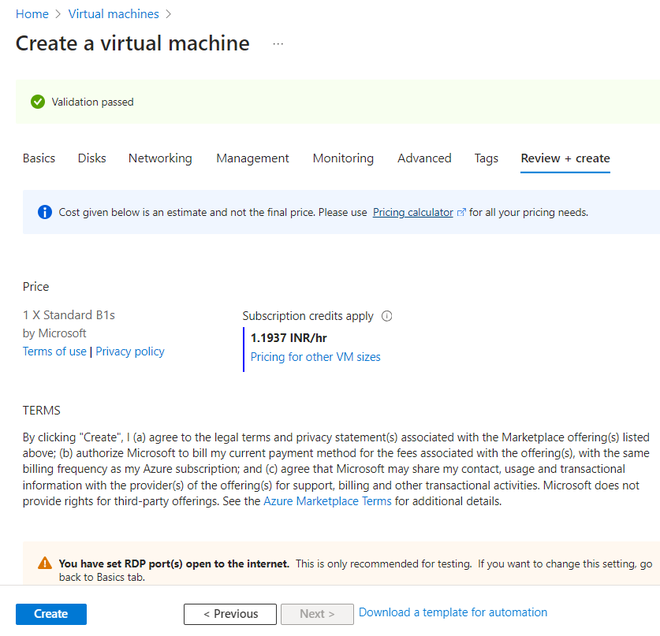Click the 1 X Standard B1s text
The height and width of the screenshot is (636, 660).
(x=69, y=315)
